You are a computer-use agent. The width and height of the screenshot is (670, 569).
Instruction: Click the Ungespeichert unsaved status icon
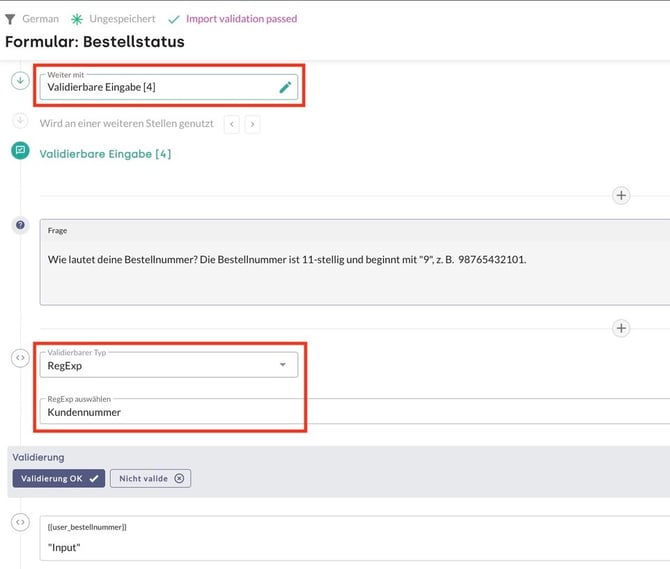[77, 18]
